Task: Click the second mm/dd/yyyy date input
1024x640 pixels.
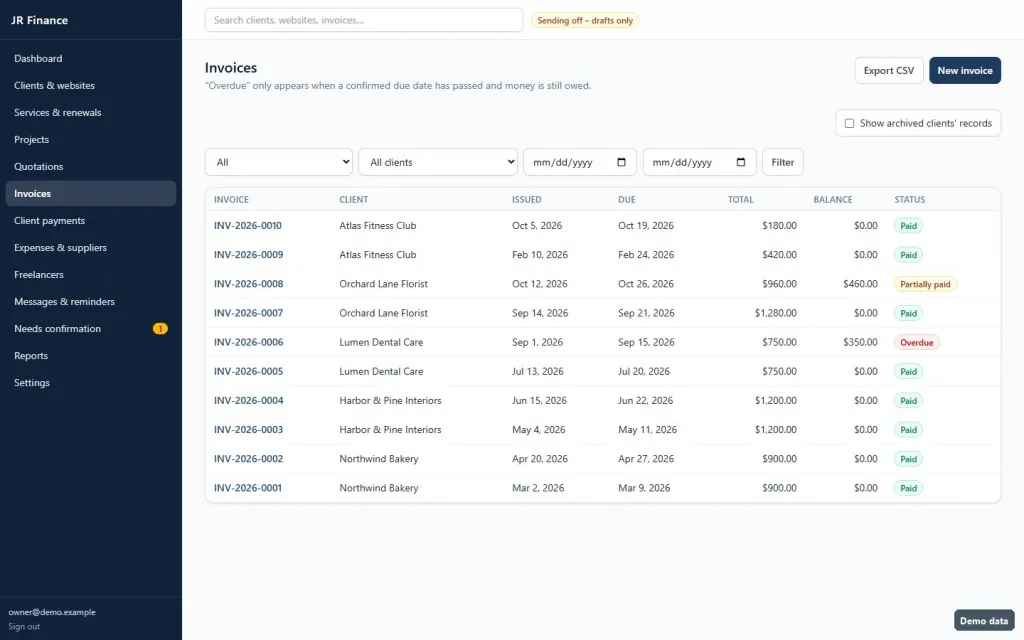Action: coord(699,162)
